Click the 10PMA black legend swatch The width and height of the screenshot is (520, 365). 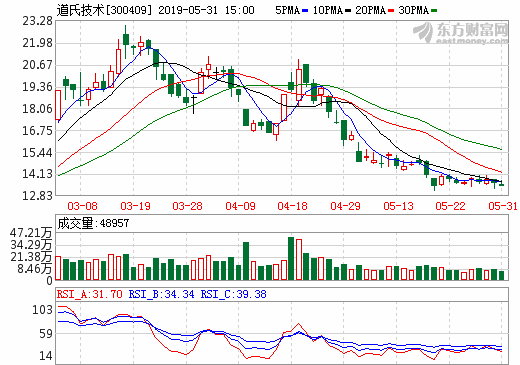coord(348,11)
